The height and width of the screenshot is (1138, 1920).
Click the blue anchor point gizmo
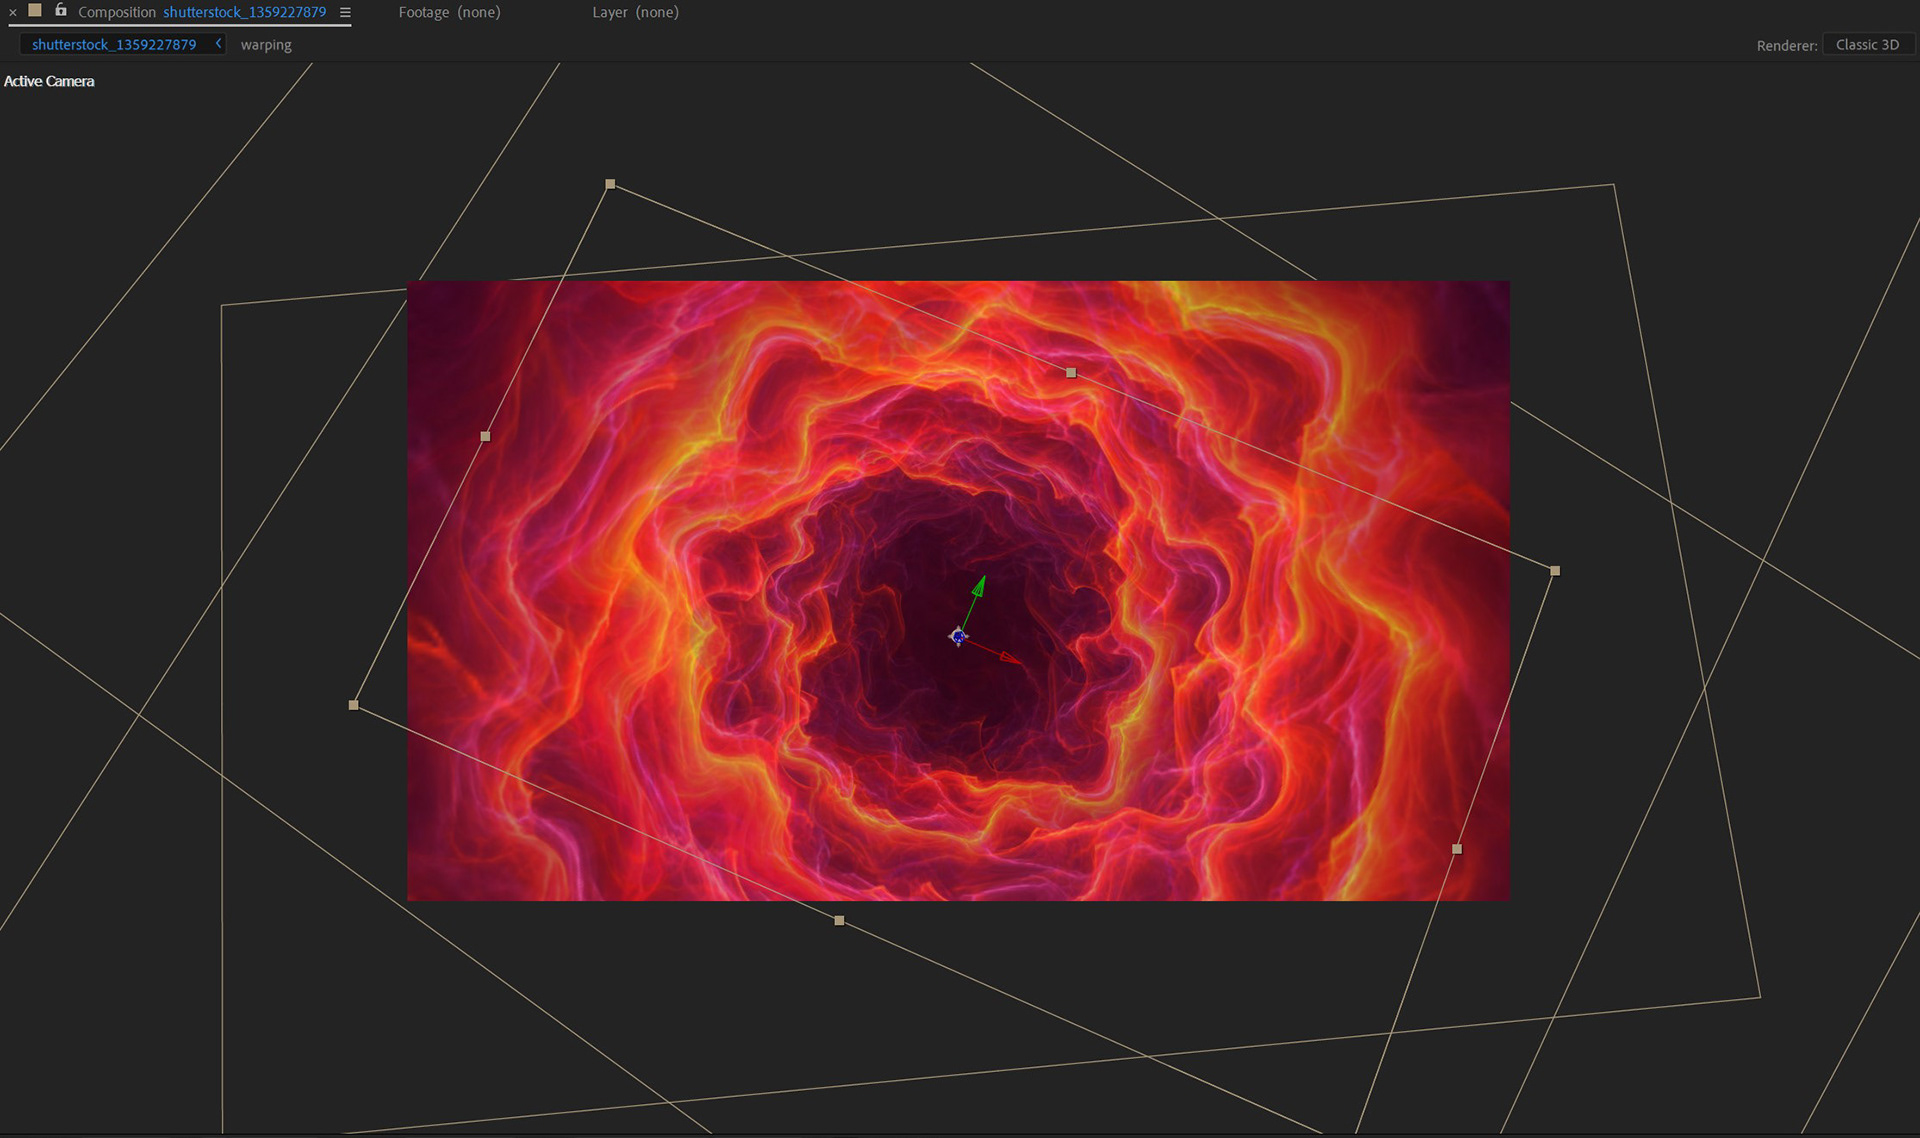coord(958,636)
